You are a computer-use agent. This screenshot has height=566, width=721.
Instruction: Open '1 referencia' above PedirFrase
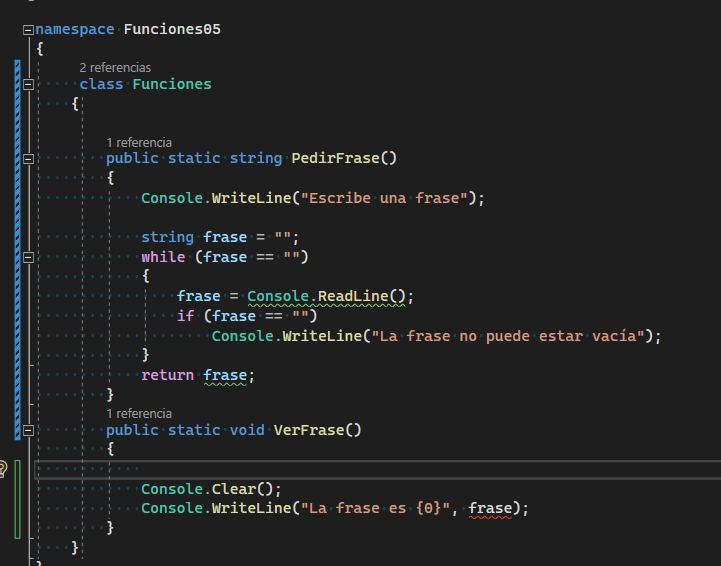coord(139,143)
